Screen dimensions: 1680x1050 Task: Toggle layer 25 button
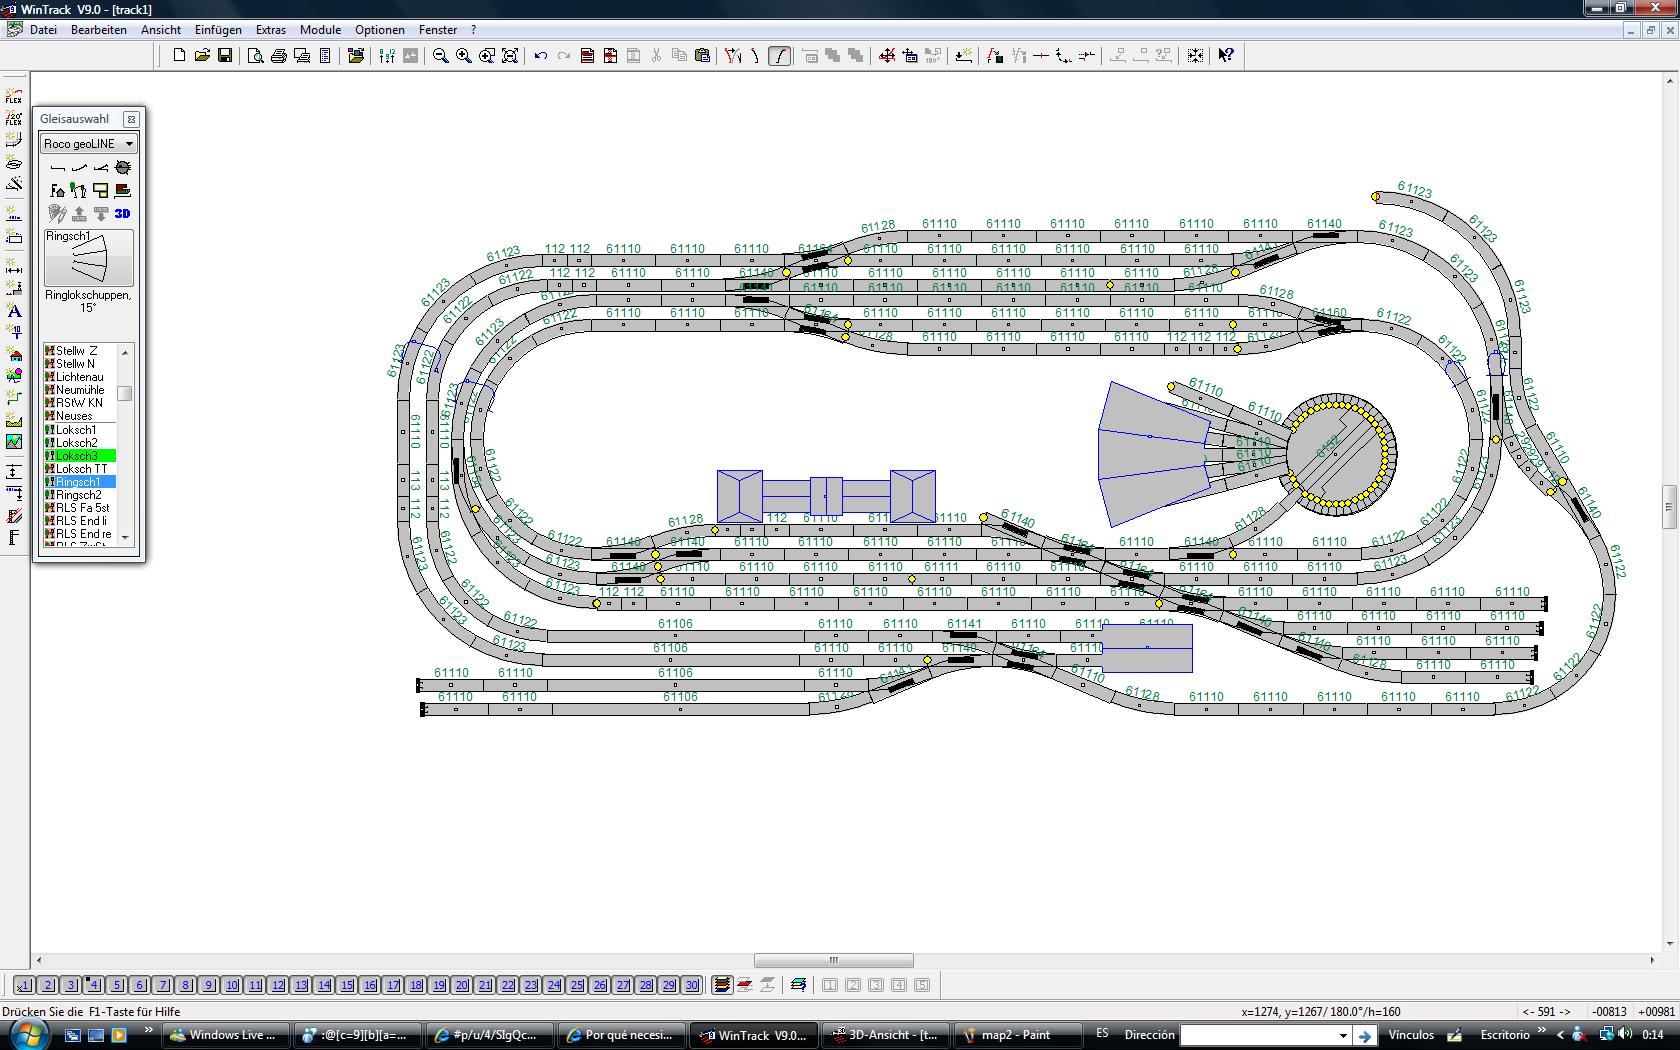point(576,985)
